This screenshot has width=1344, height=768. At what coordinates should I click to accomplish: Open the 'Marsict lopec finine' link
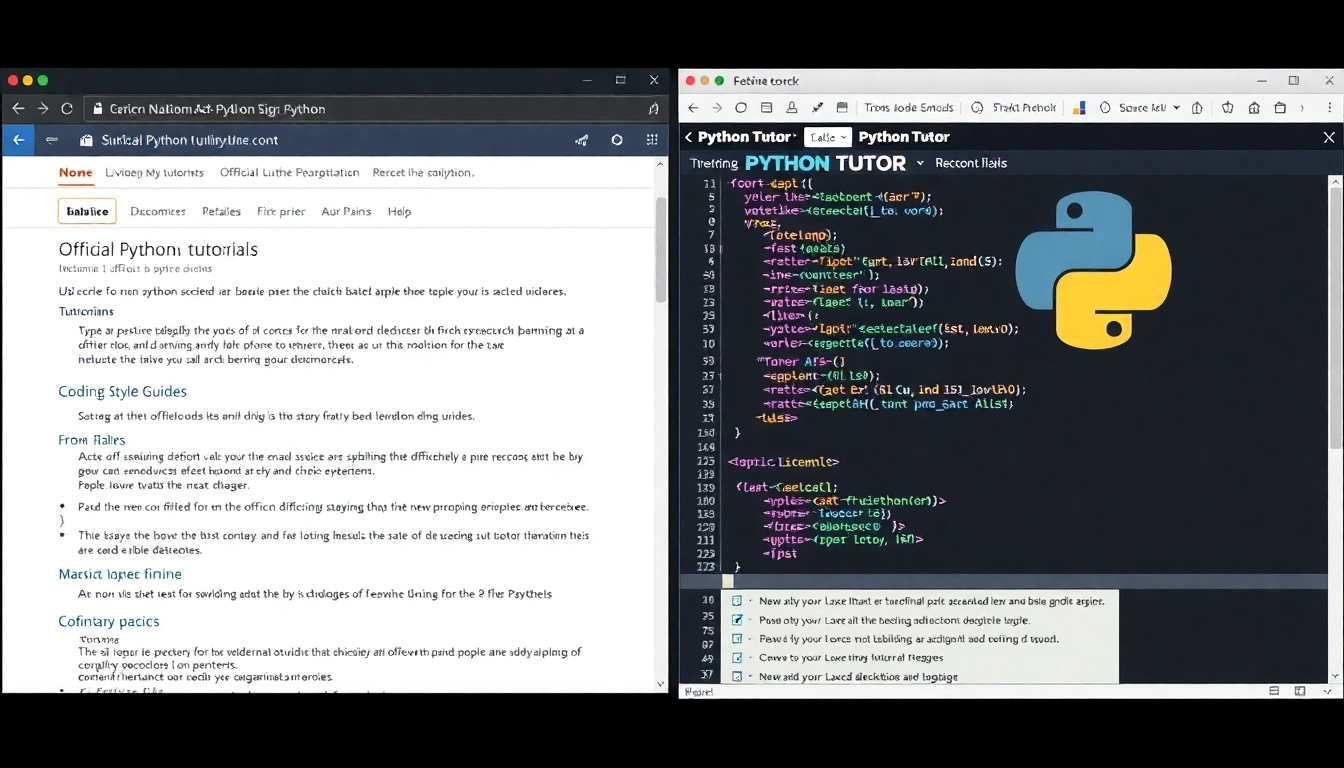click(120, 574)
